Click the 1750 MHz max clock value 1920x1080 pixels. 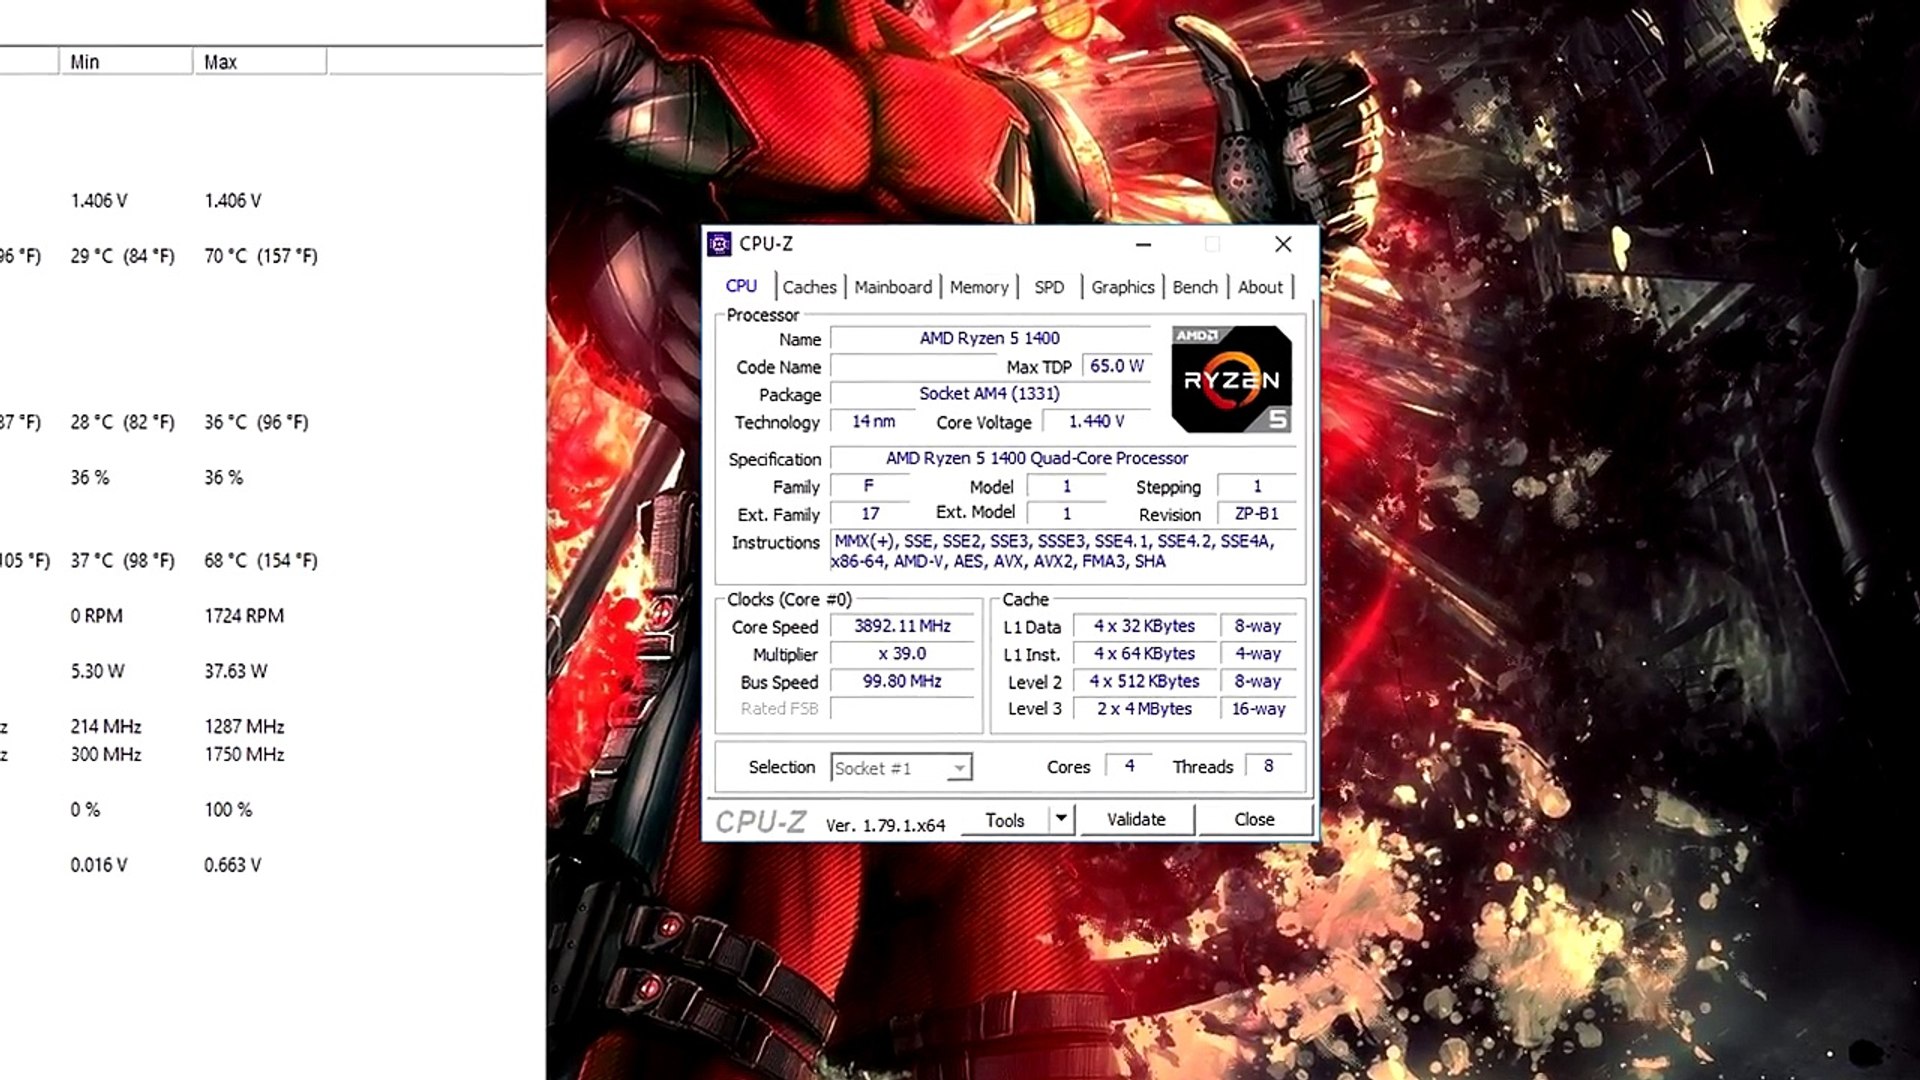(244, 754)
